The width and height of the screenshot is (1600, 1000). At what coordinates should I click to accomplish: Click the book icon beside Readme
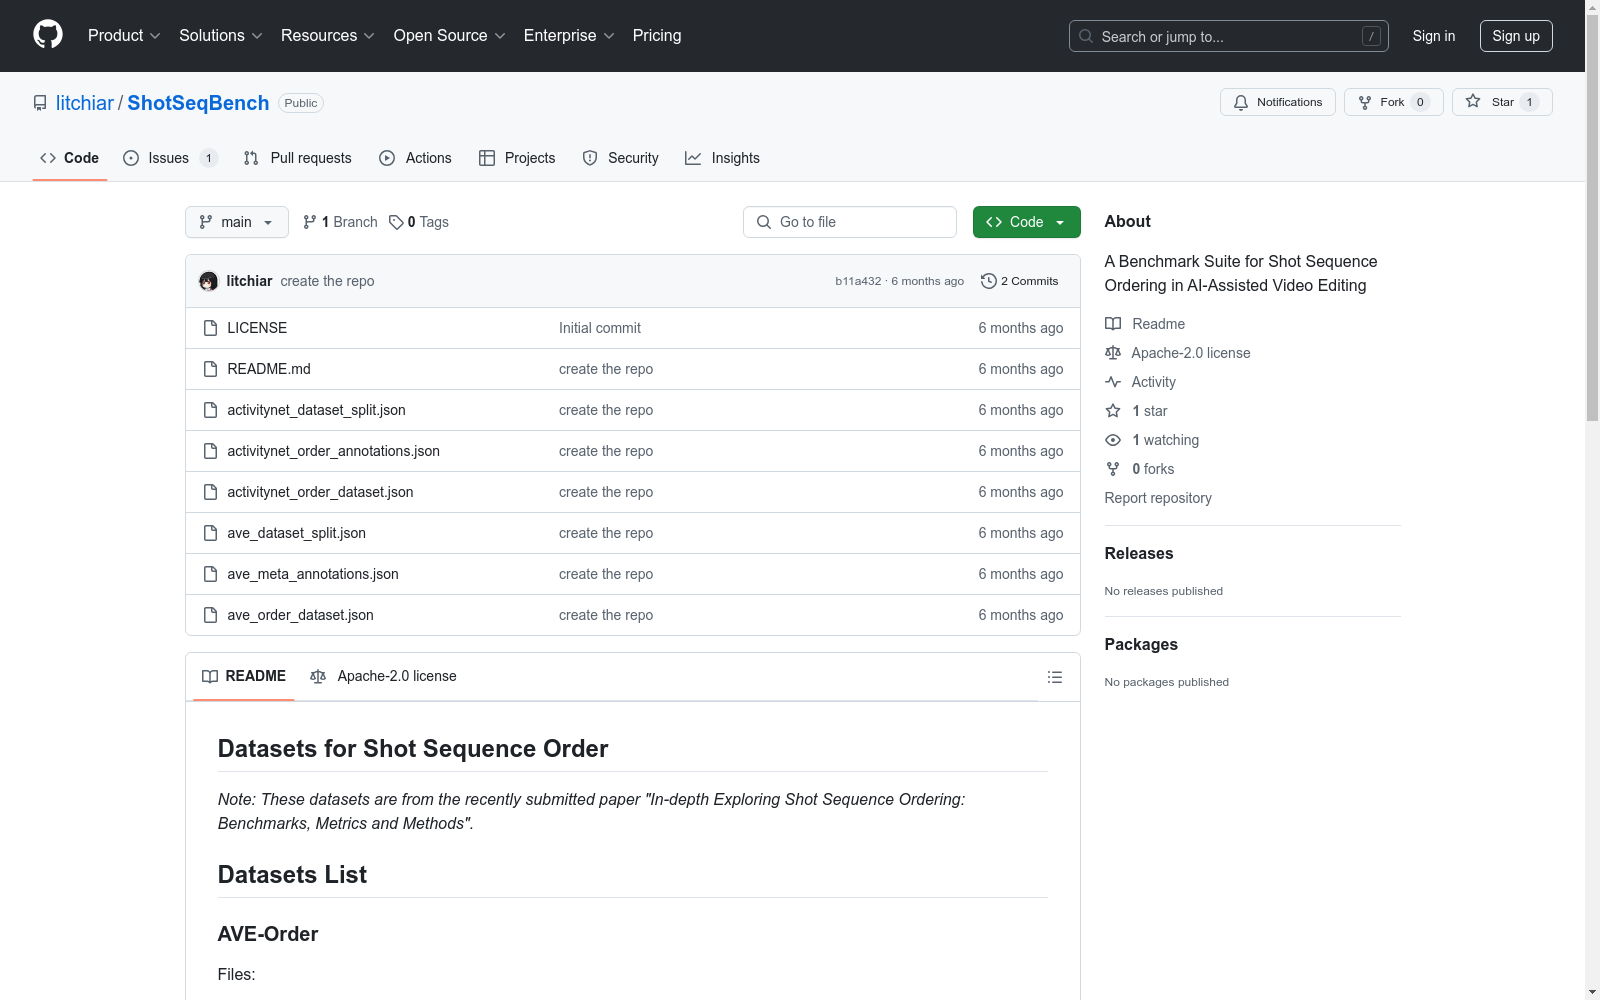[1113, 324]
